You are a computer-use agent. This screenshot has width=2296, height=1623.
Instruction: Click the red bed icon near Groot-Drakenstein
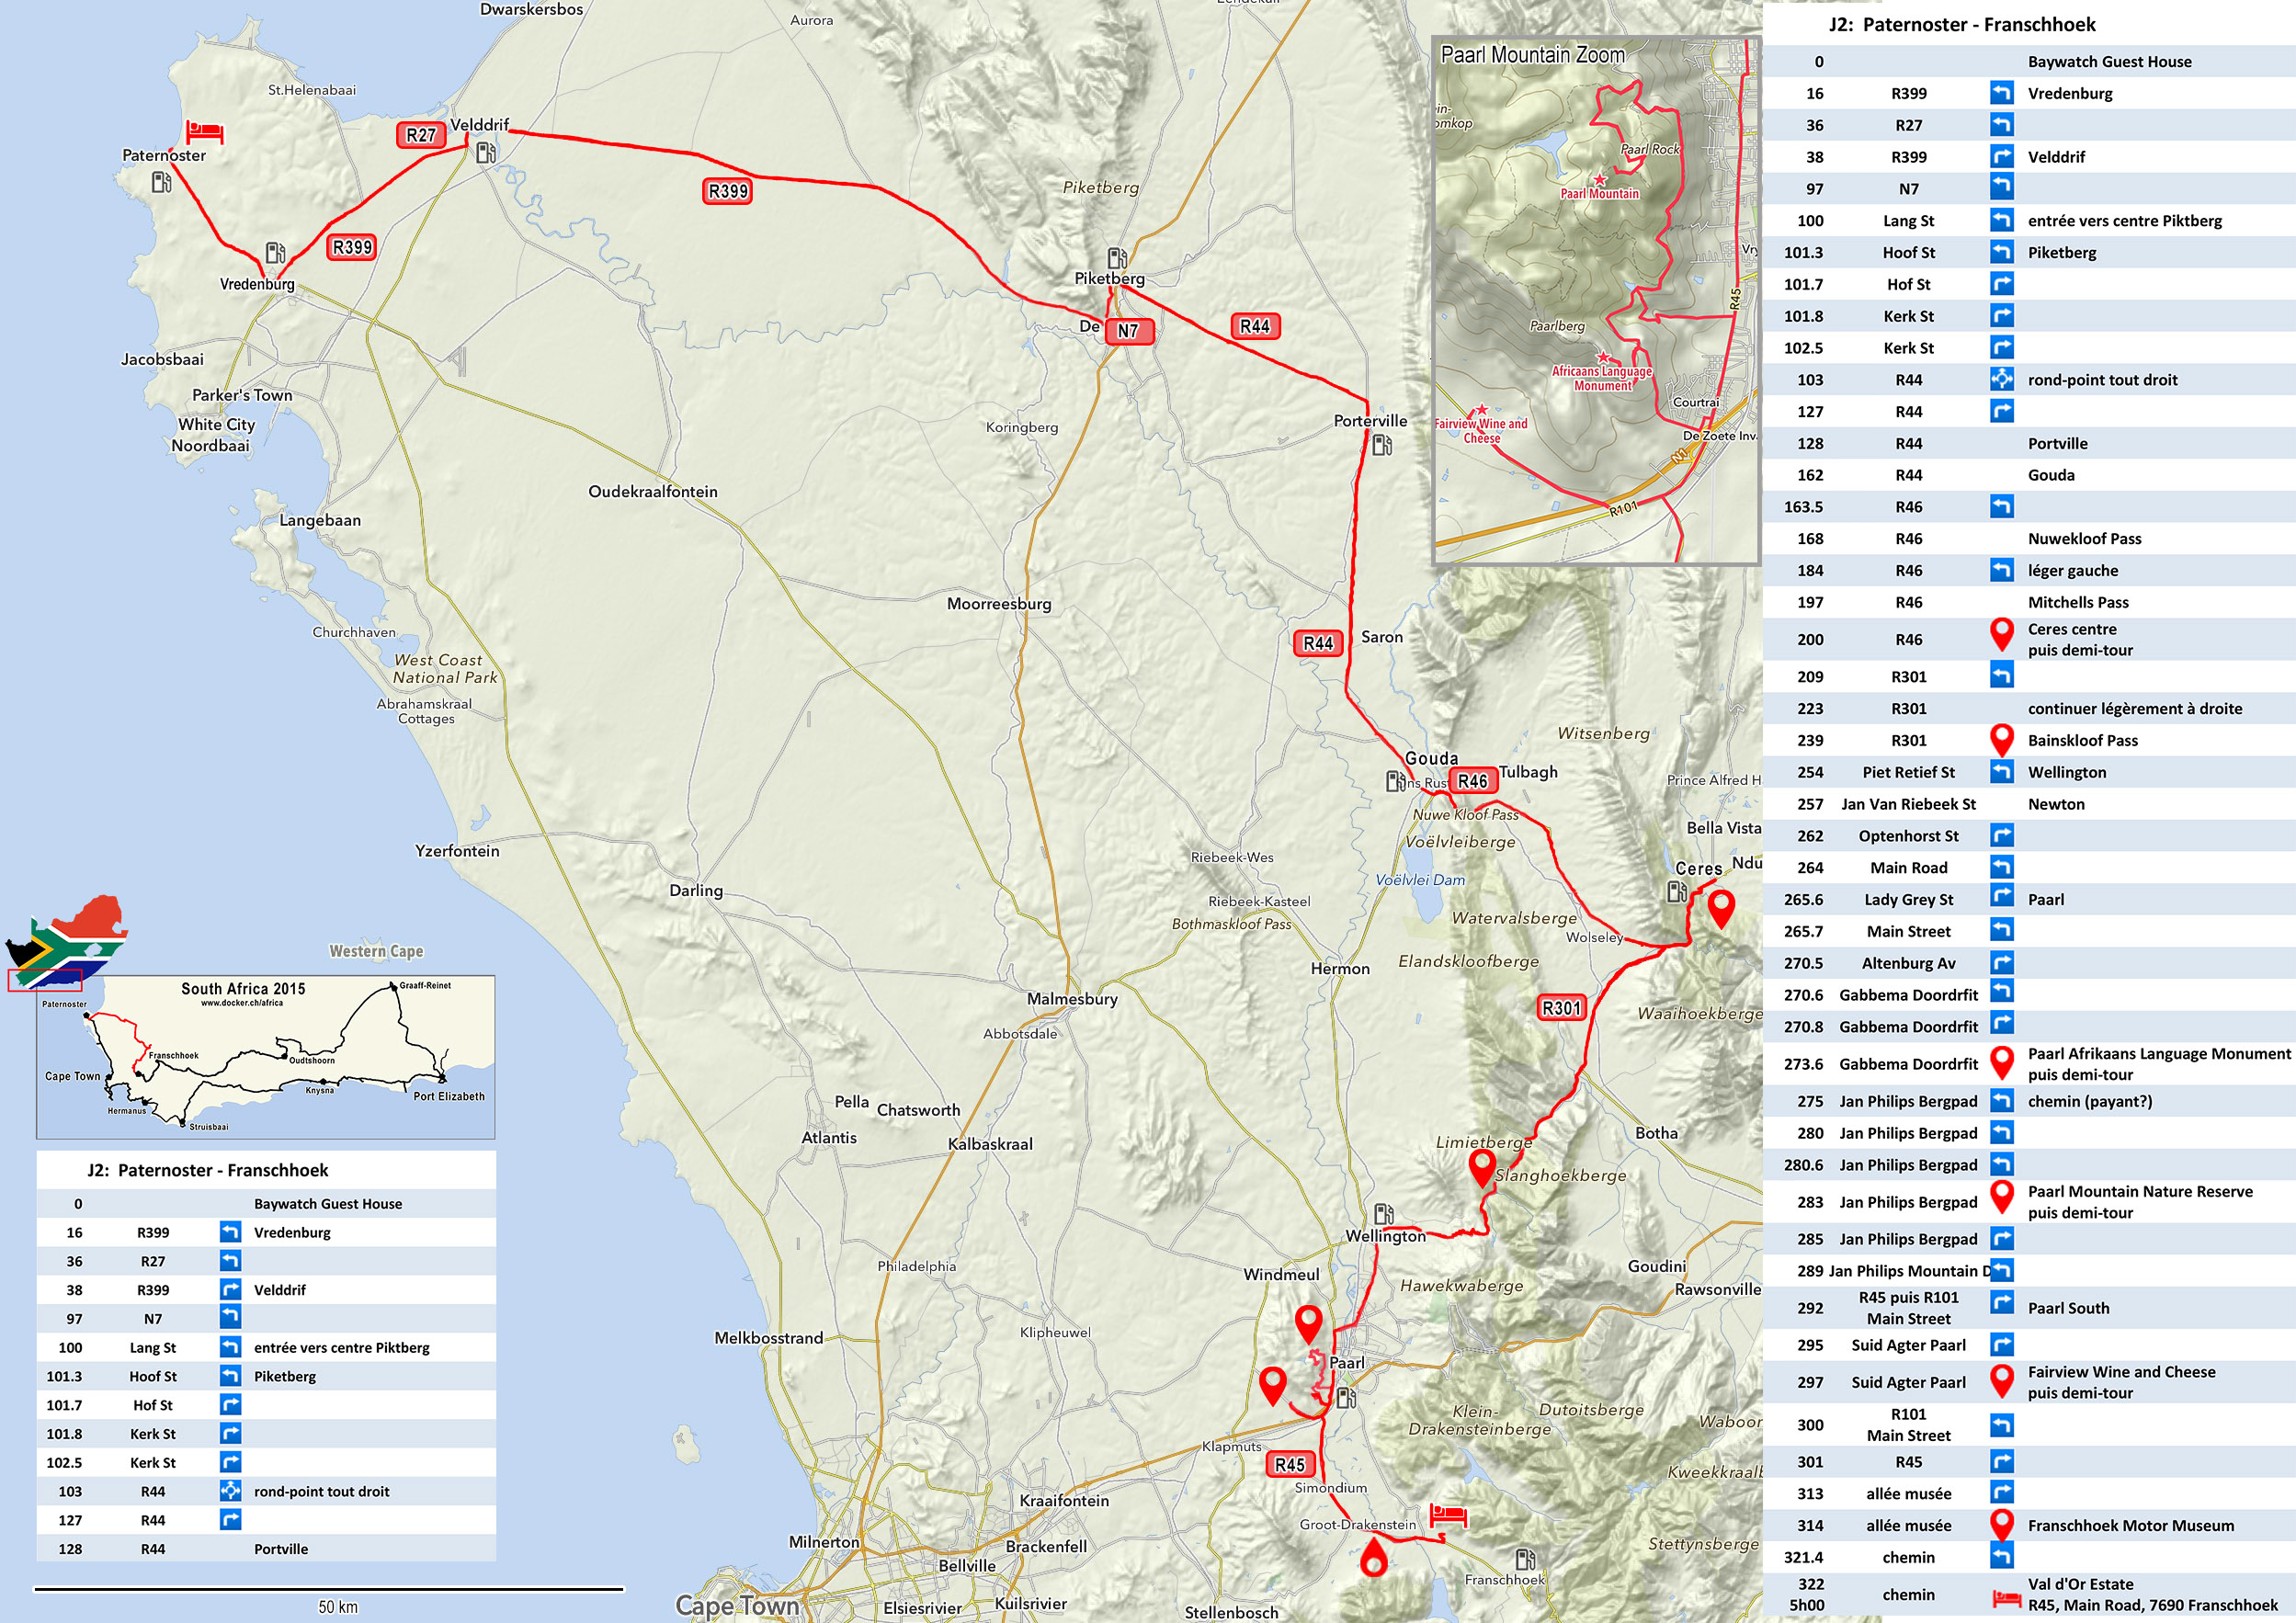point(1447,1515)
